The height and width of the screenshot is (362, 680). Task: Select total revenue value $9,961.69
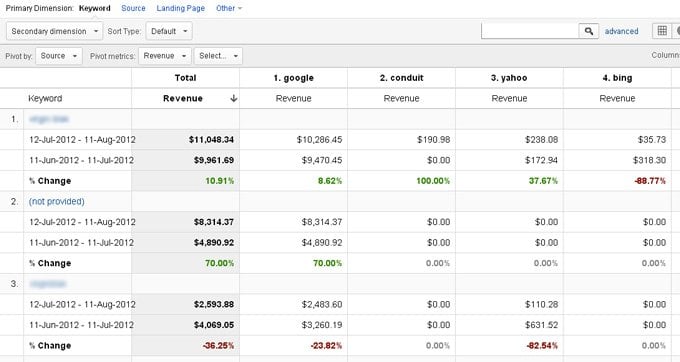[x=214, y=160]
